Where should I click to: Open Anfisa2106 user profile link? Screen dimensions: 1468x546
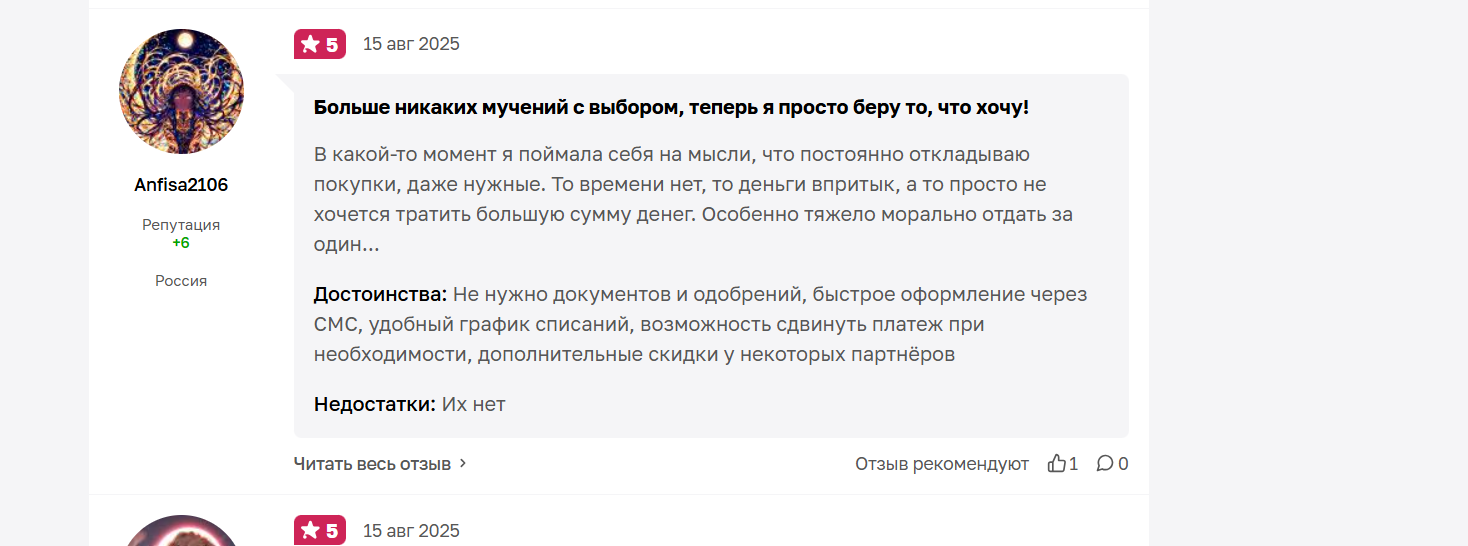[181, 185]
